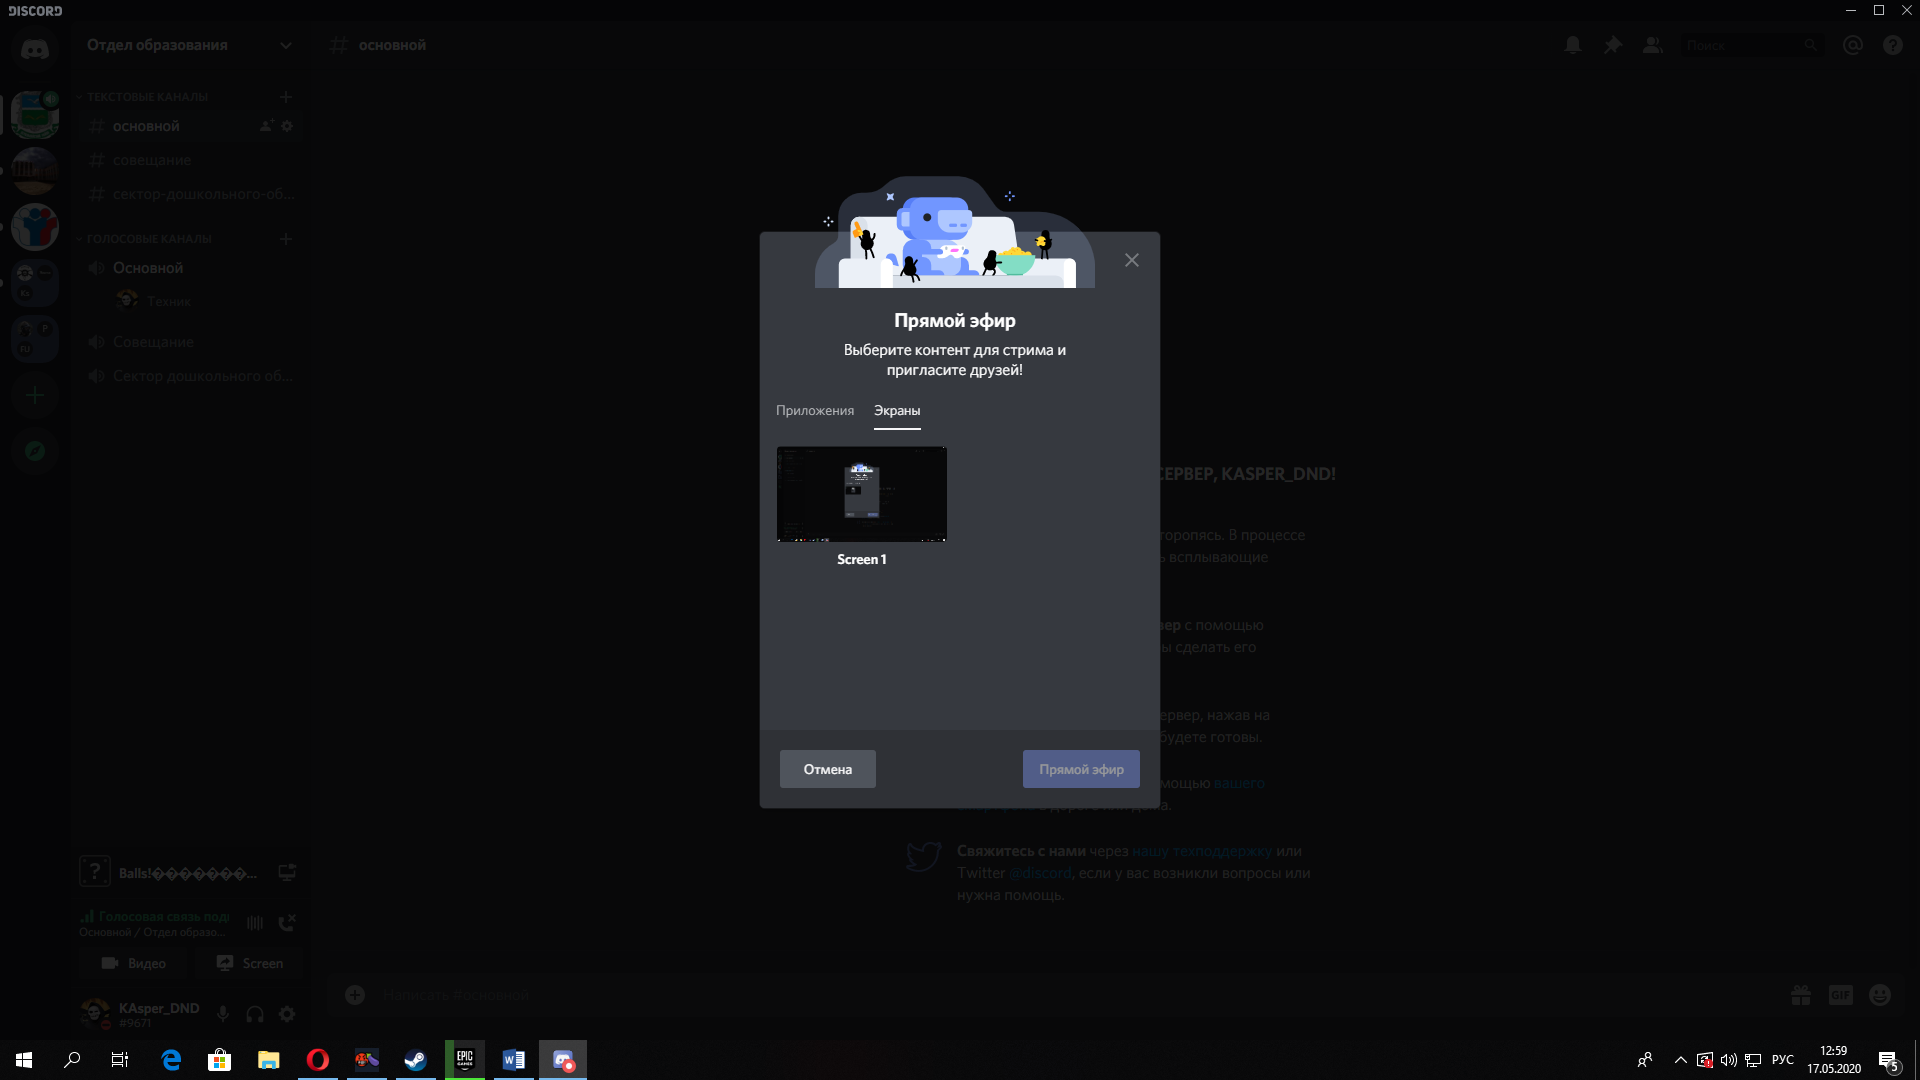Switch to Word in taskbar
Image resolution: width=1920 pixels, height=1080 pixels.
pyautogui.click(x=514, y=1060)
